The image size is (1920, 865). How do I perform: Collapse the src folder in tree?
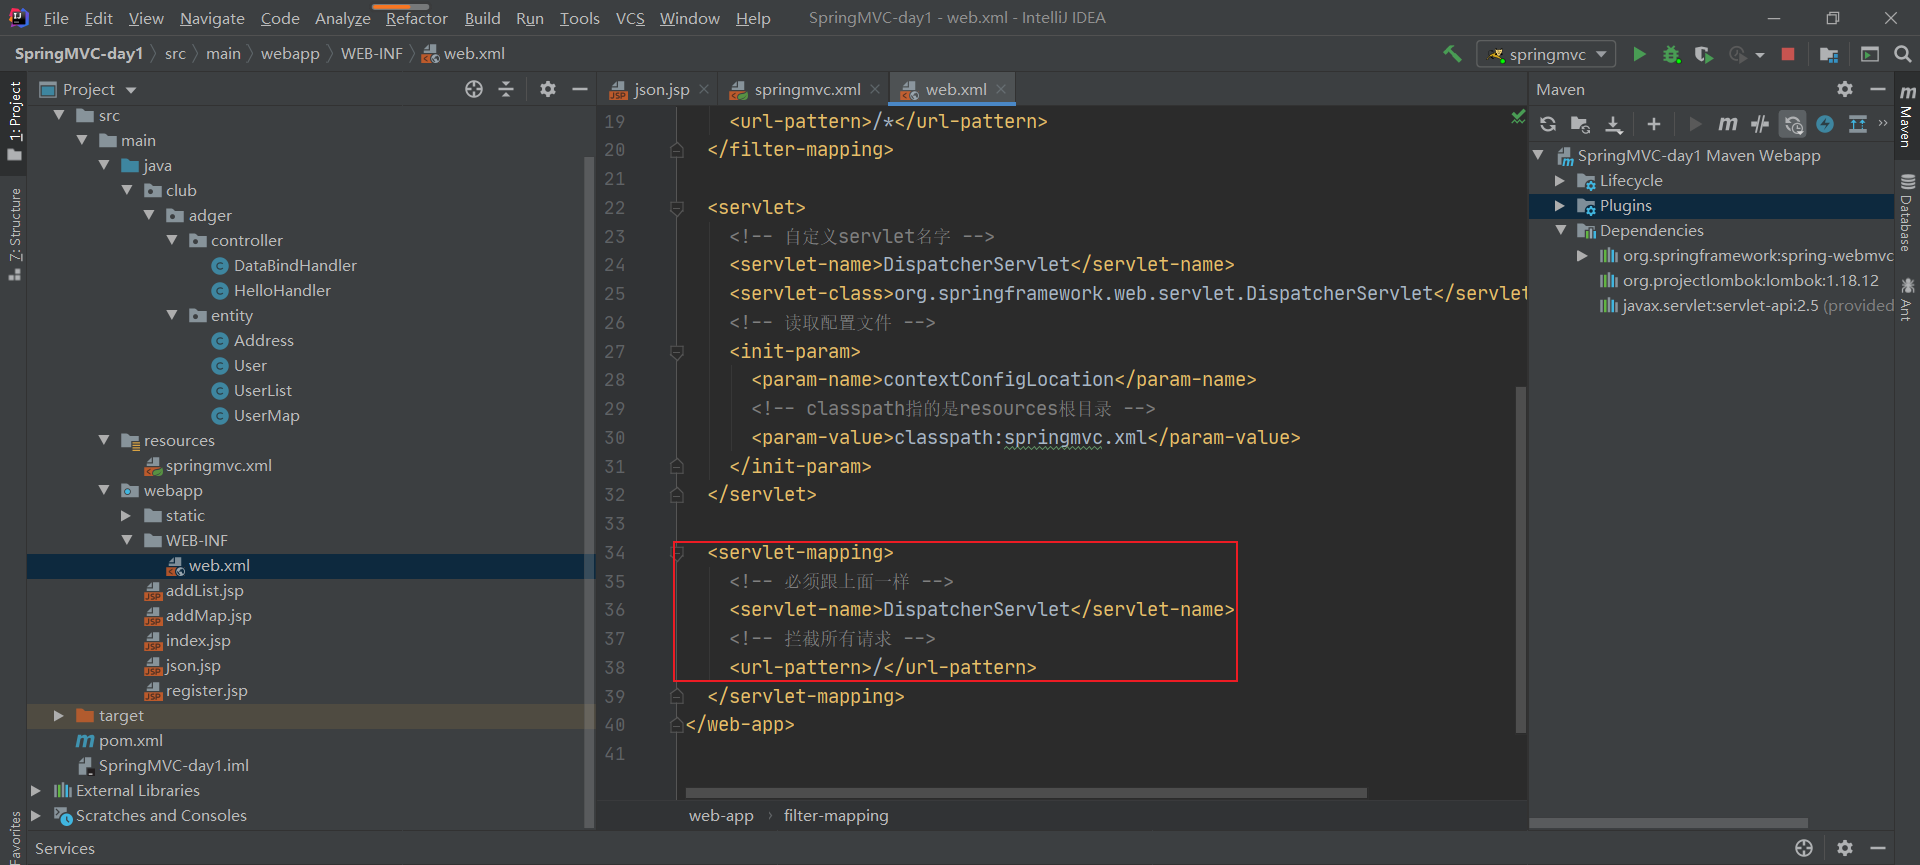pos(59,115)
